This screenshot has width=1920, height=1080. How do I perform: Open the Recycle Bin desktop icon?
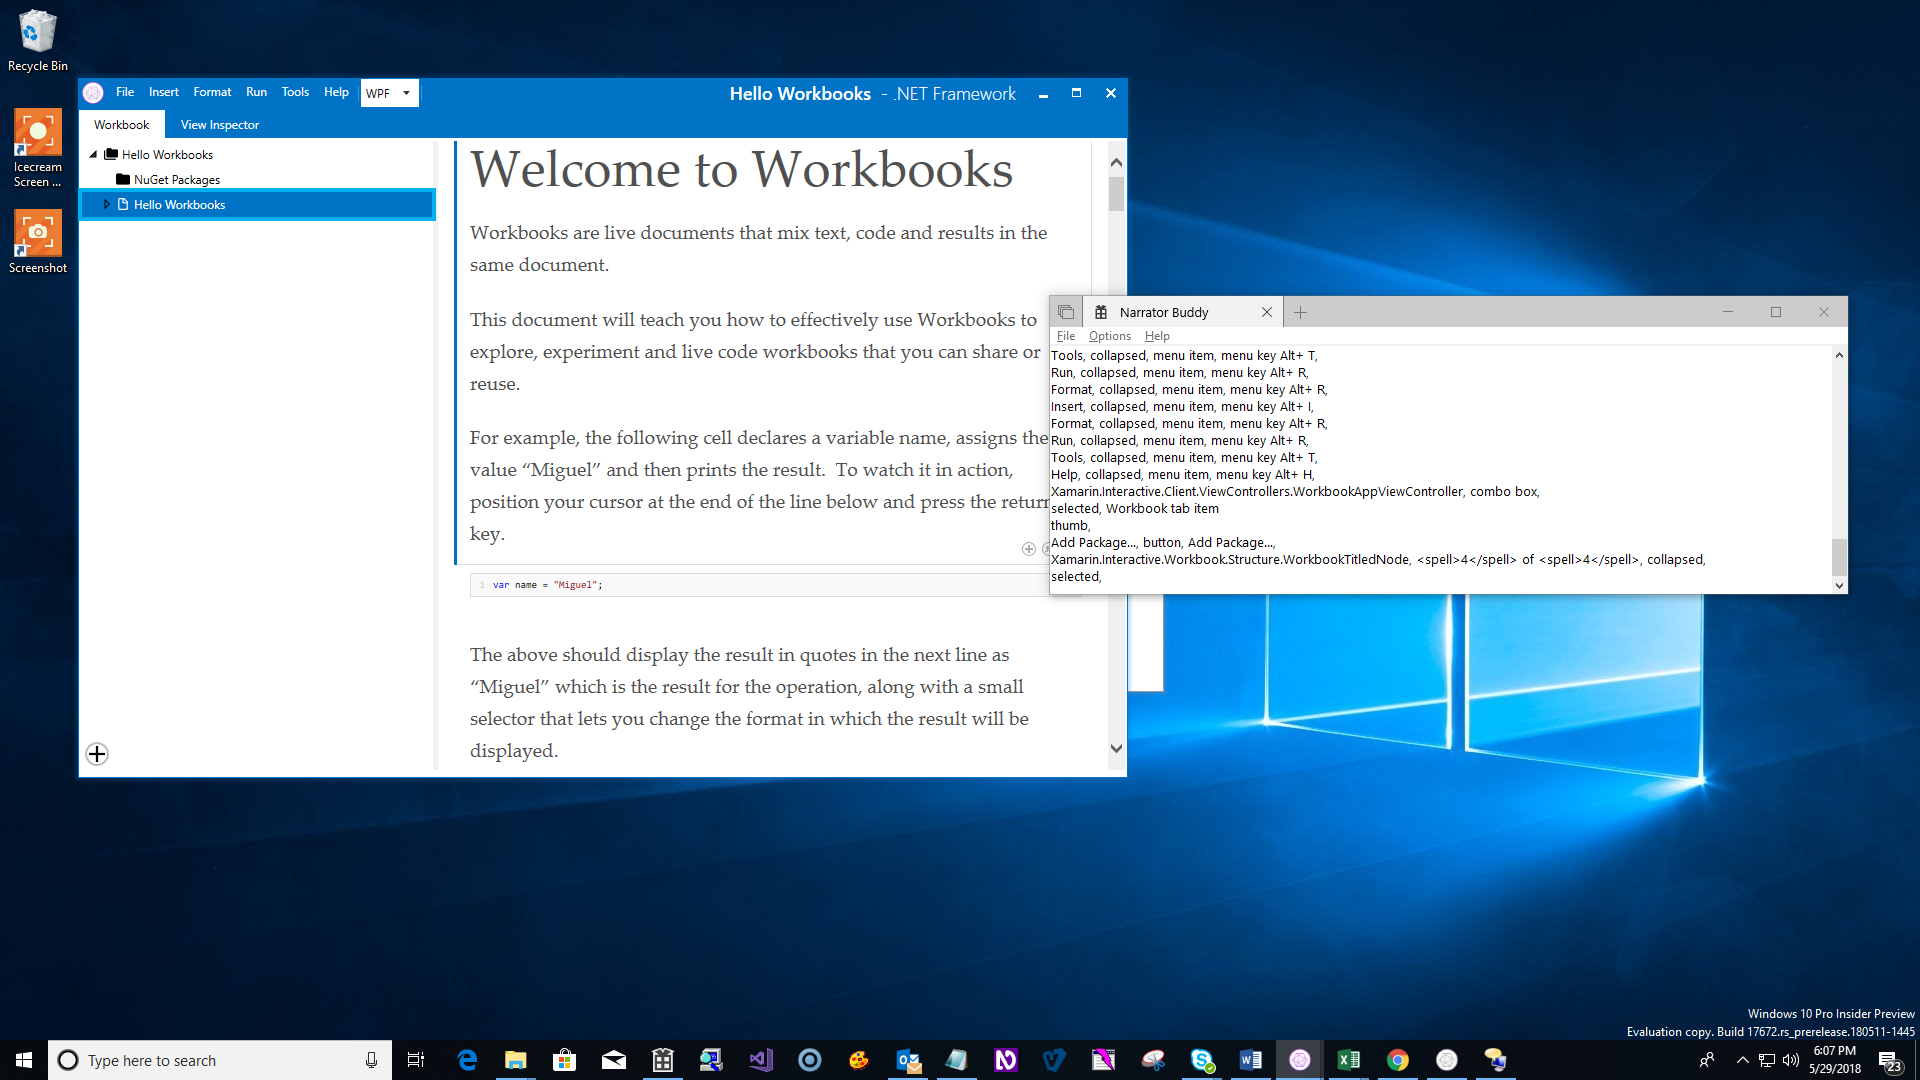(38, 41)
